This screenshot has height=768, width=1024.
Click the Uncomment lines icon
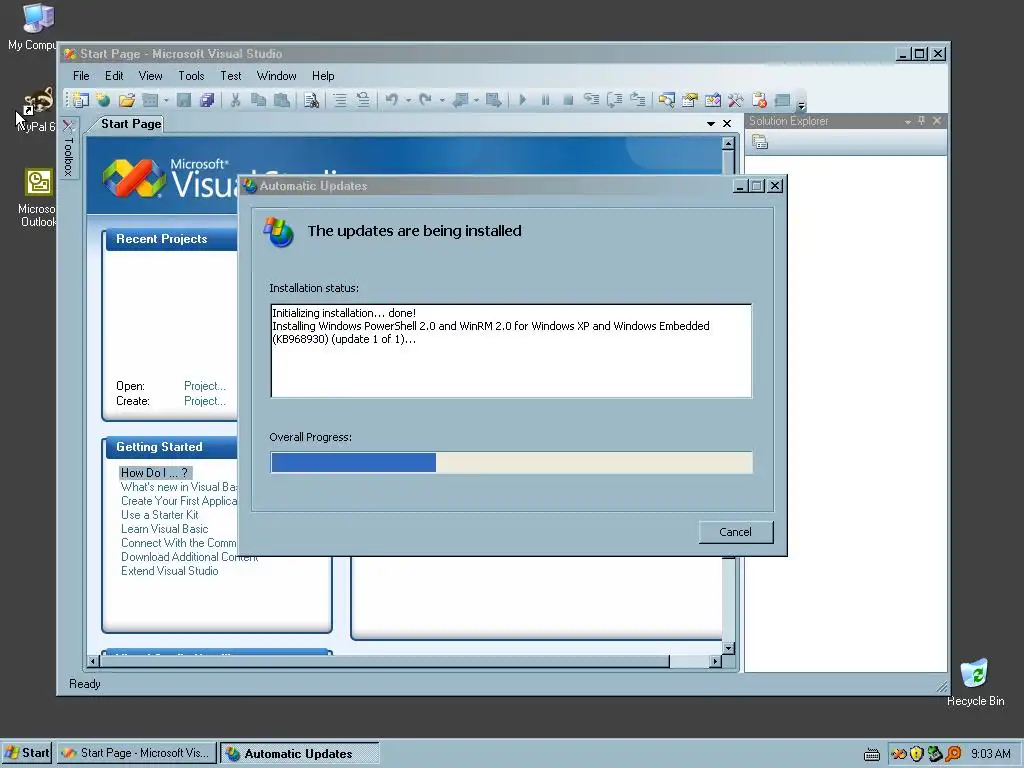coord(362,100)
